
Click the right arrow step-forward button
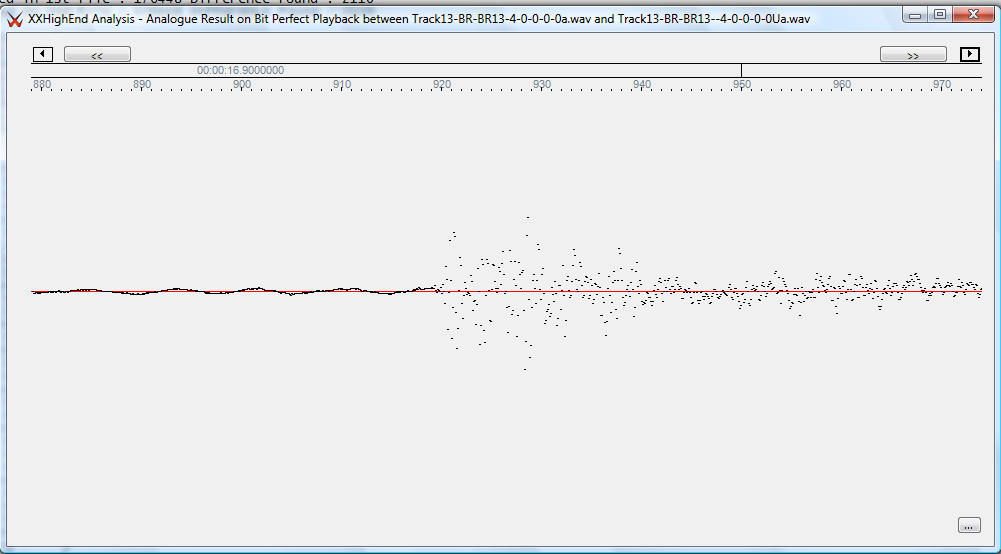(x=970, y=54)
